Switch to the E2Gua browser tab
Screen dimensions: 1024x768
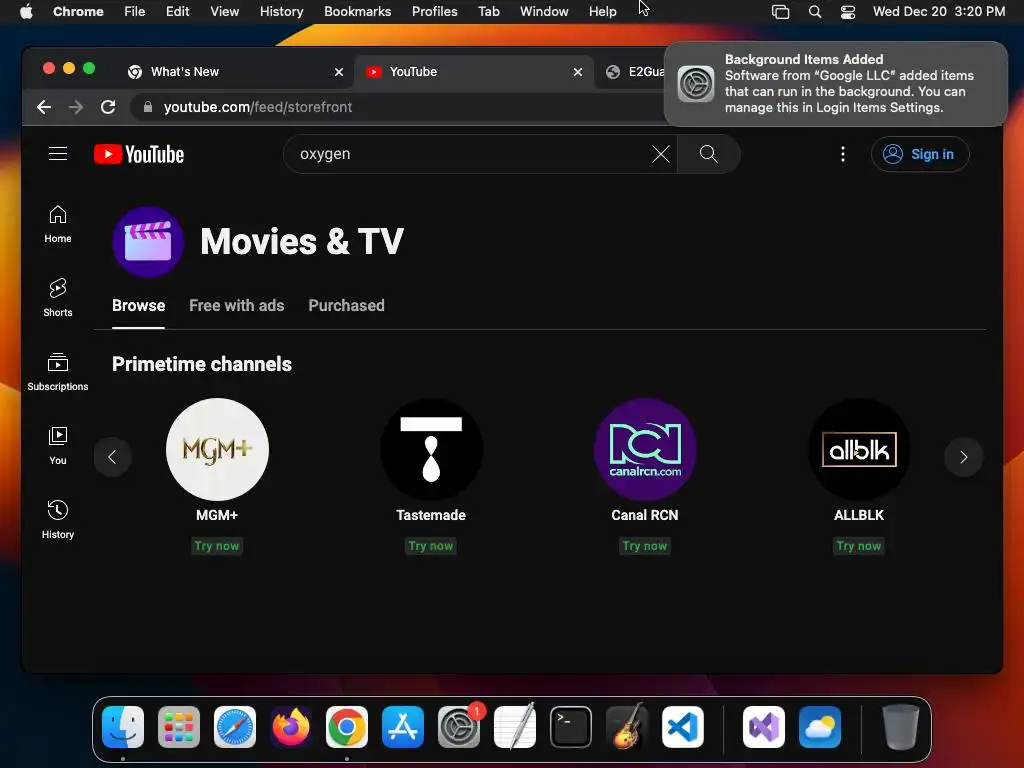coord(633,72)
